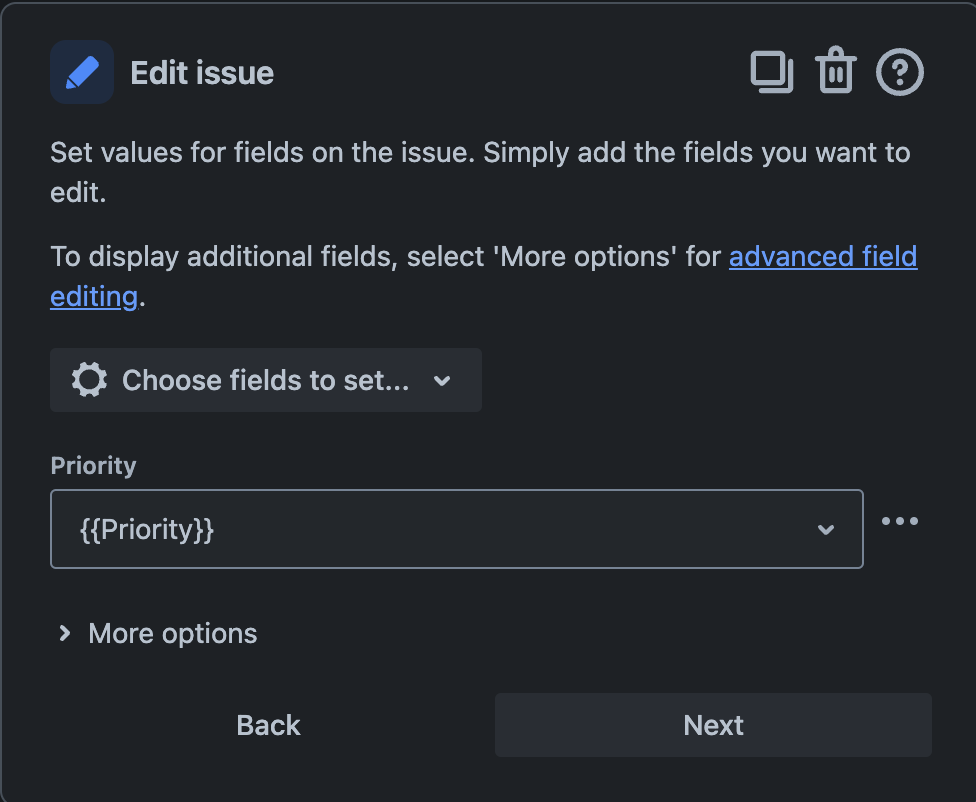Click inside the {{Priority}} value field

click(457, 529)
